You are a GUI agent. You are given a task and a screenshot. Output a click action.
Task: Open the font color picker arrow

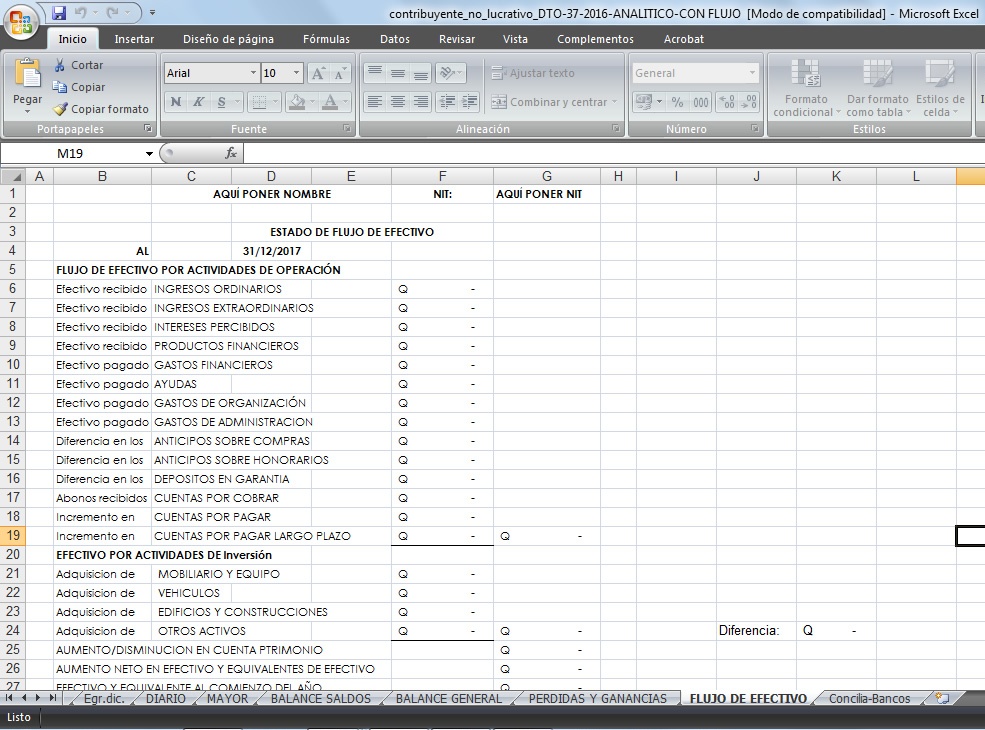click(x=345, y=101)
